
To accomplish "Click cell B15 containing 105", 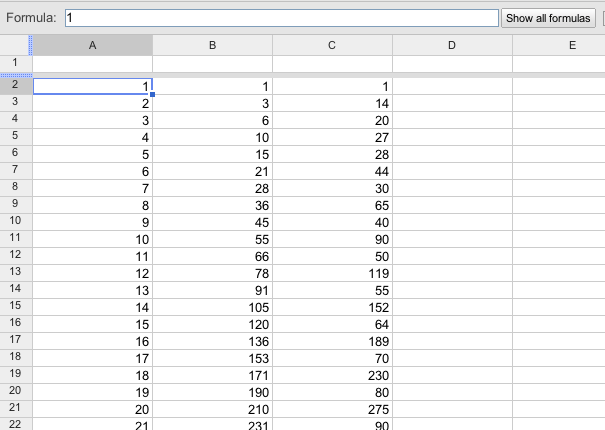I will (x=213, y=307).
